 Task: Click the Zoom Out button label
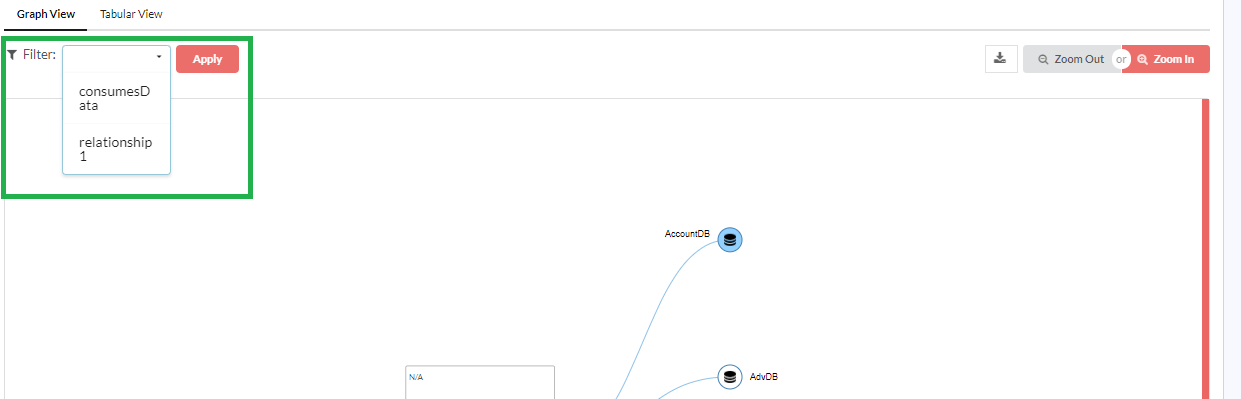[x=1079, y=59]
